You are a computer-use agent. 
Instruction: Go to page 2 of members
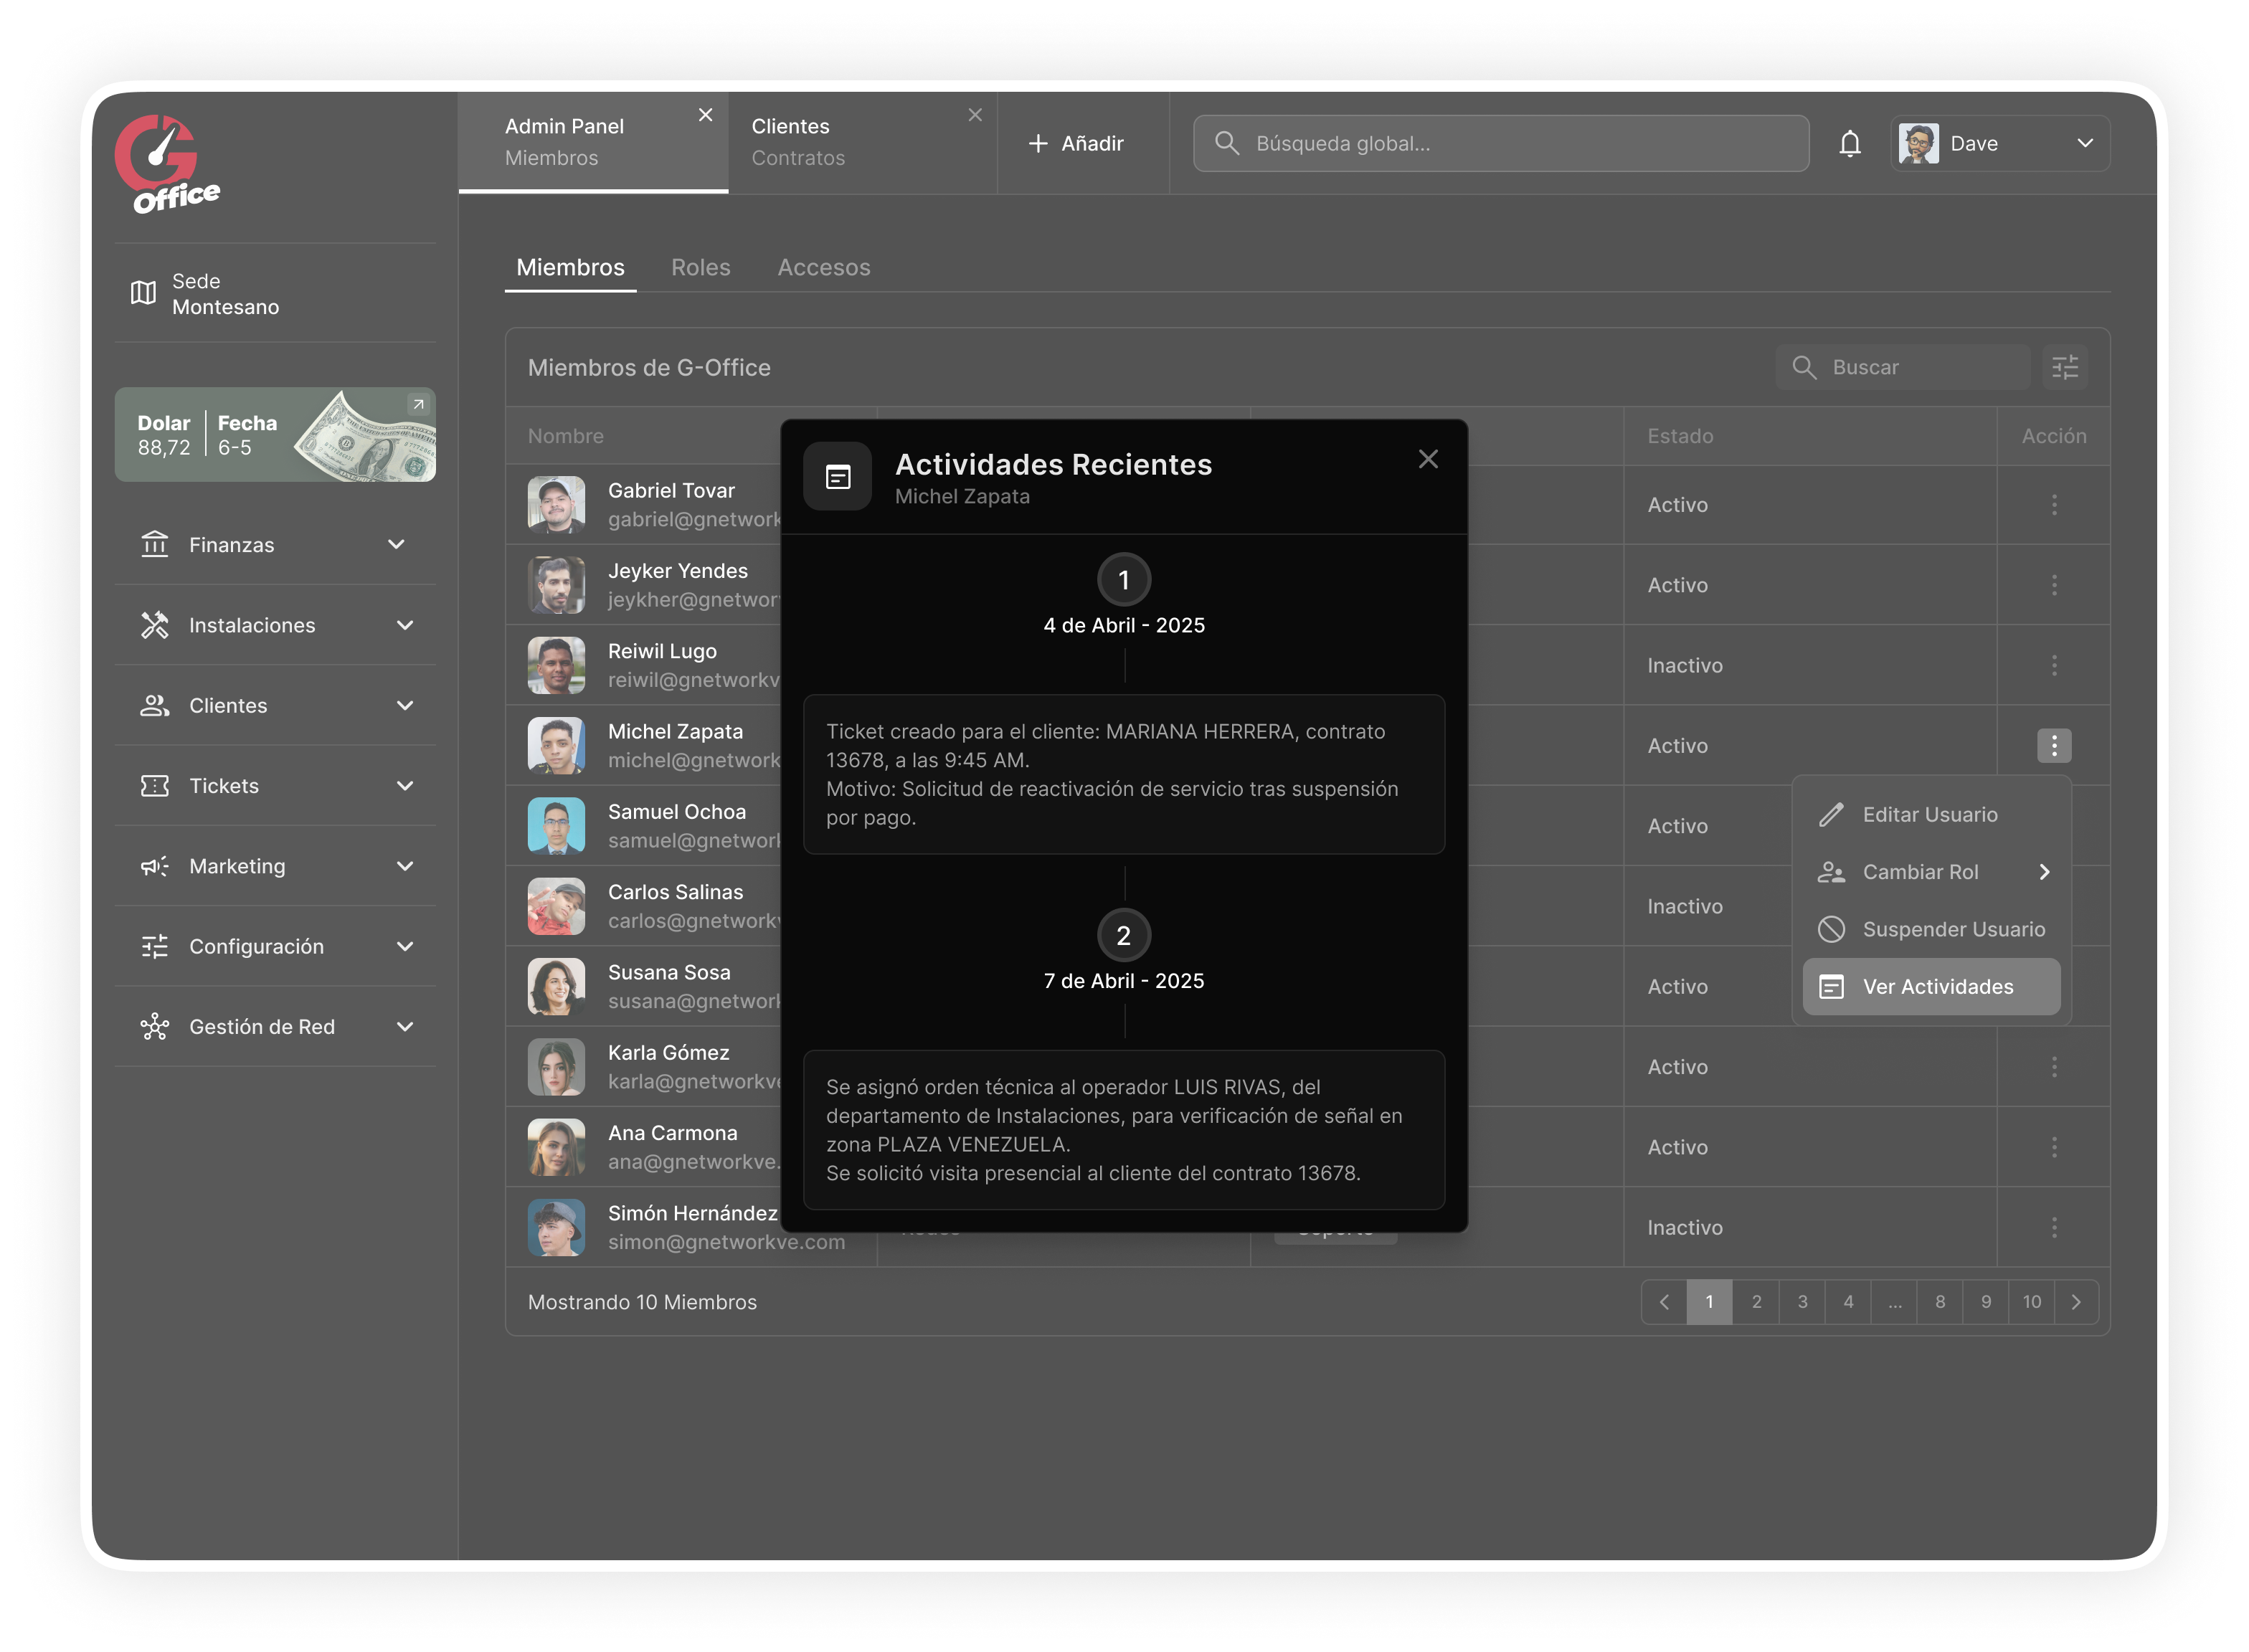(1755, 1301)
